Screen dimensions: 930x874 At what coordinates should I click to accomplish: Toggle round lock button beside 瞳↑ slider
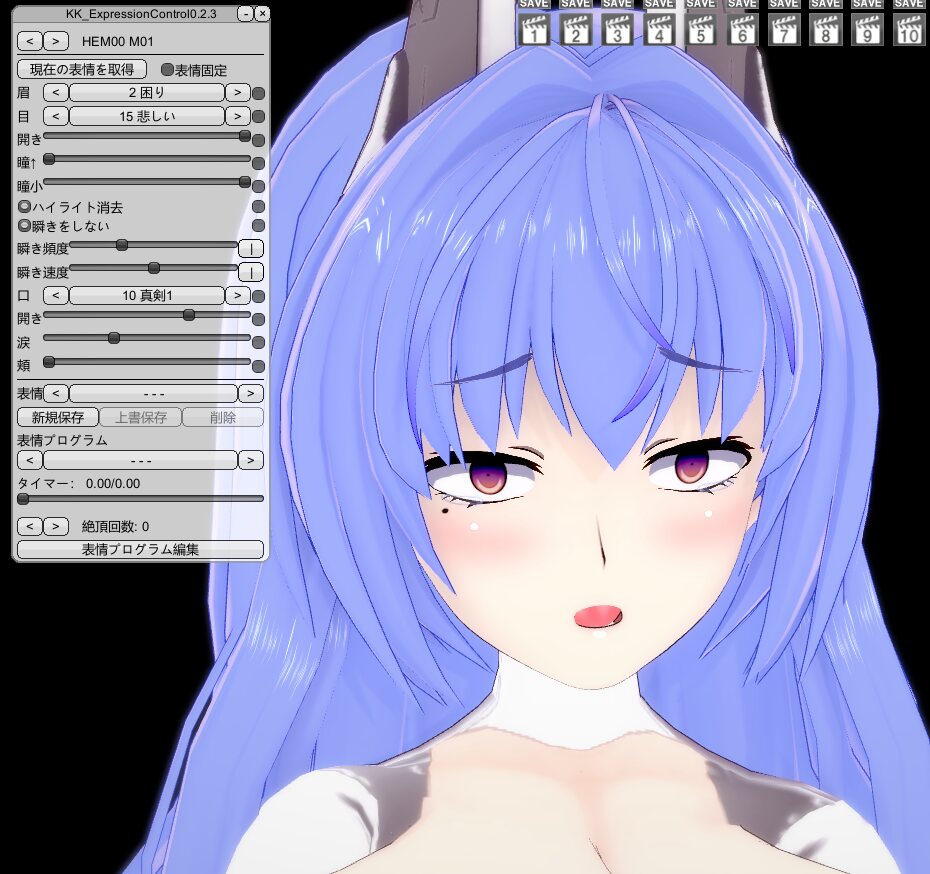coord(259,163)
